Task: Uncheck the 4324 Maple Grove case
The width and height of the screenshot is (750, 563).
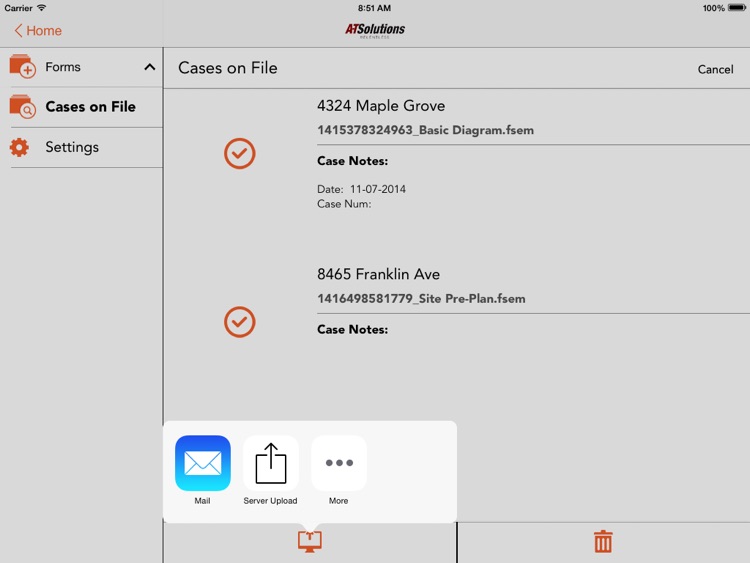Action: [x=240, y=154]
